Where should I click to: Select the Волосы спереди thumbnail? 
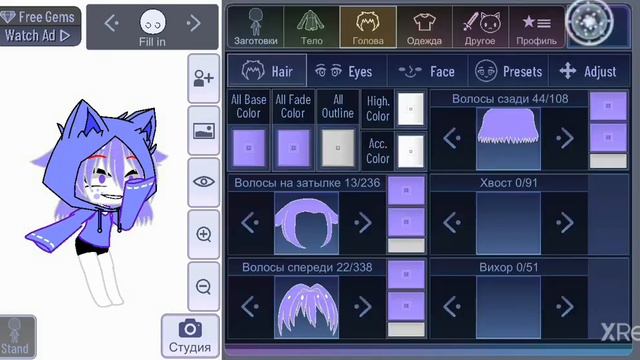click(x=307, y=307)
